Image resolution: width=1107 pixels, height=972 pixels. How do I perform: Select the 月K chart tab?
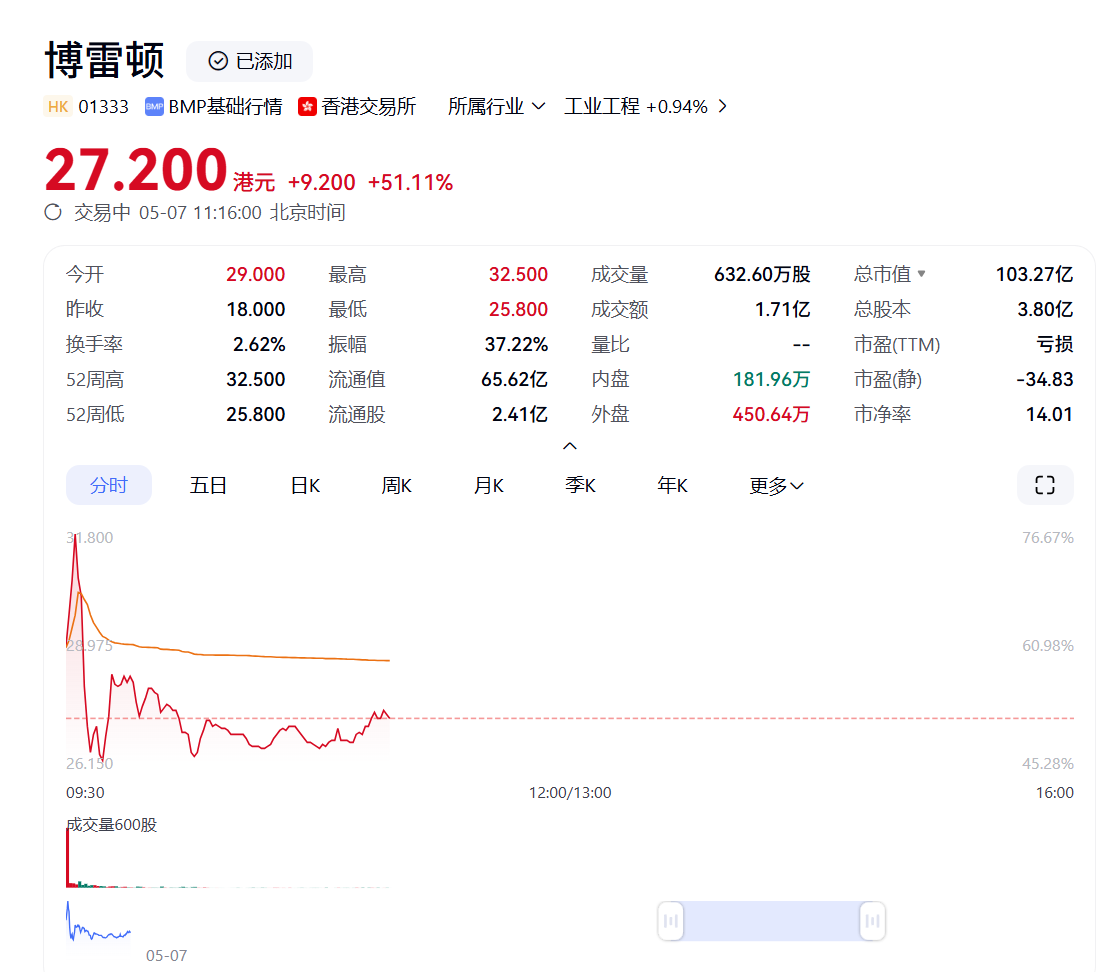489,486
